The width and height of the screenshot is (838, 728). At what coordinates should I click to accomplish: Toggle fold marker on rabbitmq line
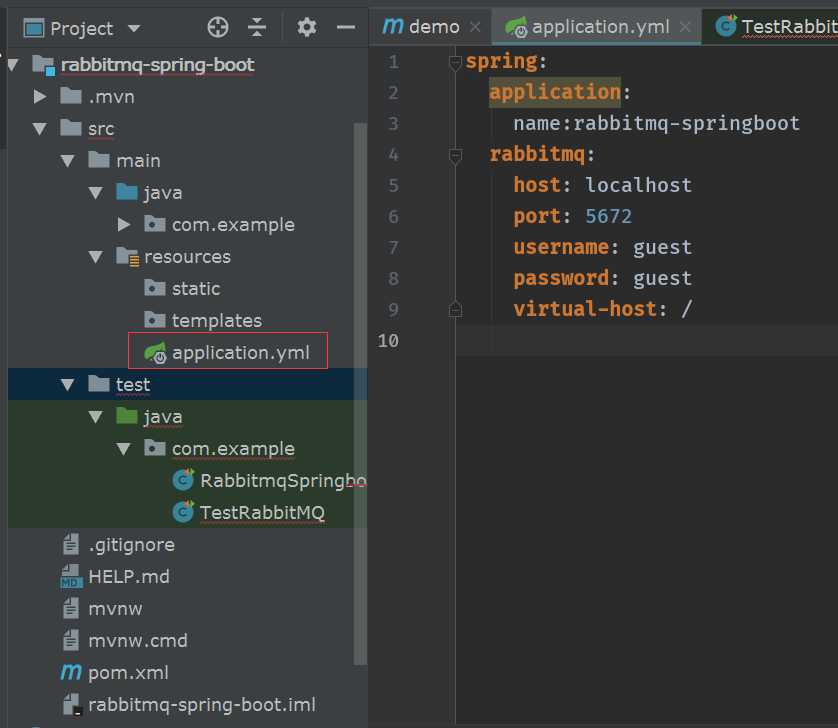click(x=455, y=156)
